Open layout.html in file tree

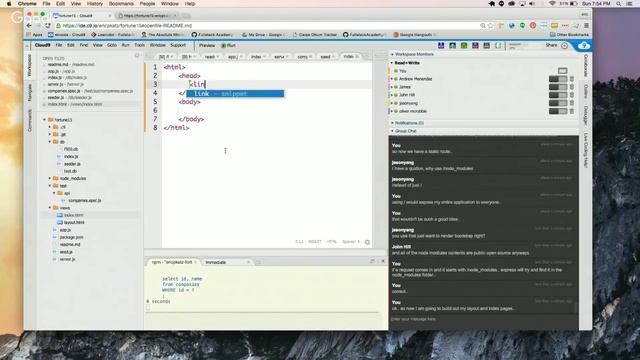point(74,222)
